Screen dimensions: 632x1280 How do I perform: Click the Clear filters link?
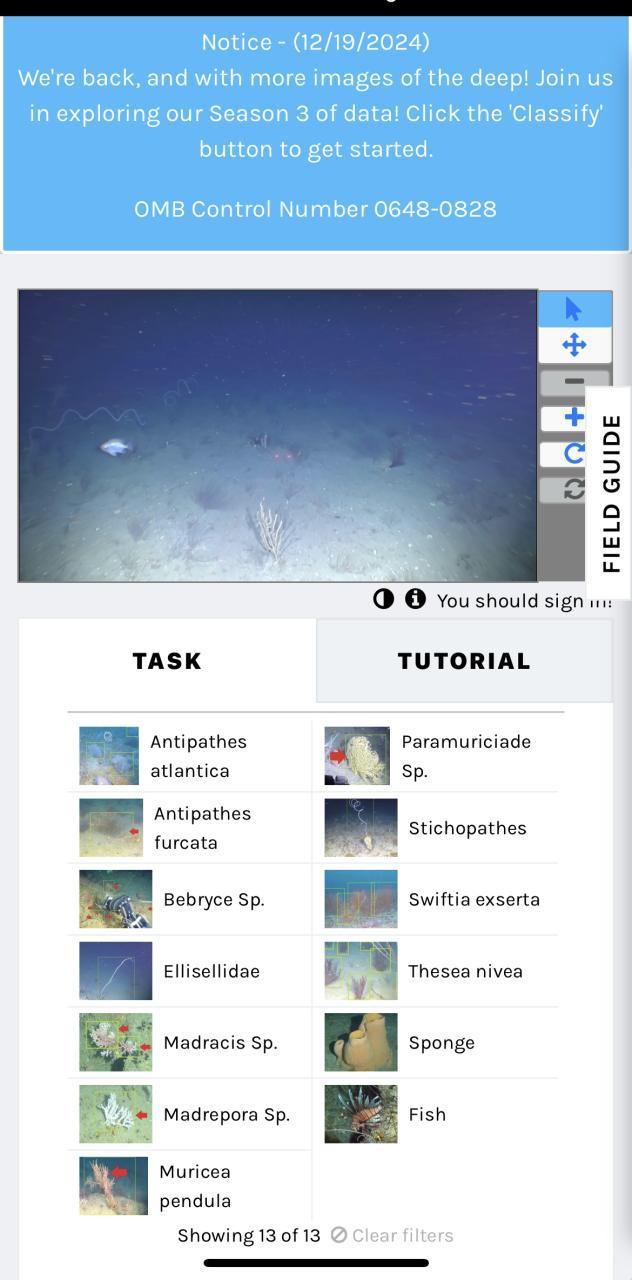(392, 1235)
